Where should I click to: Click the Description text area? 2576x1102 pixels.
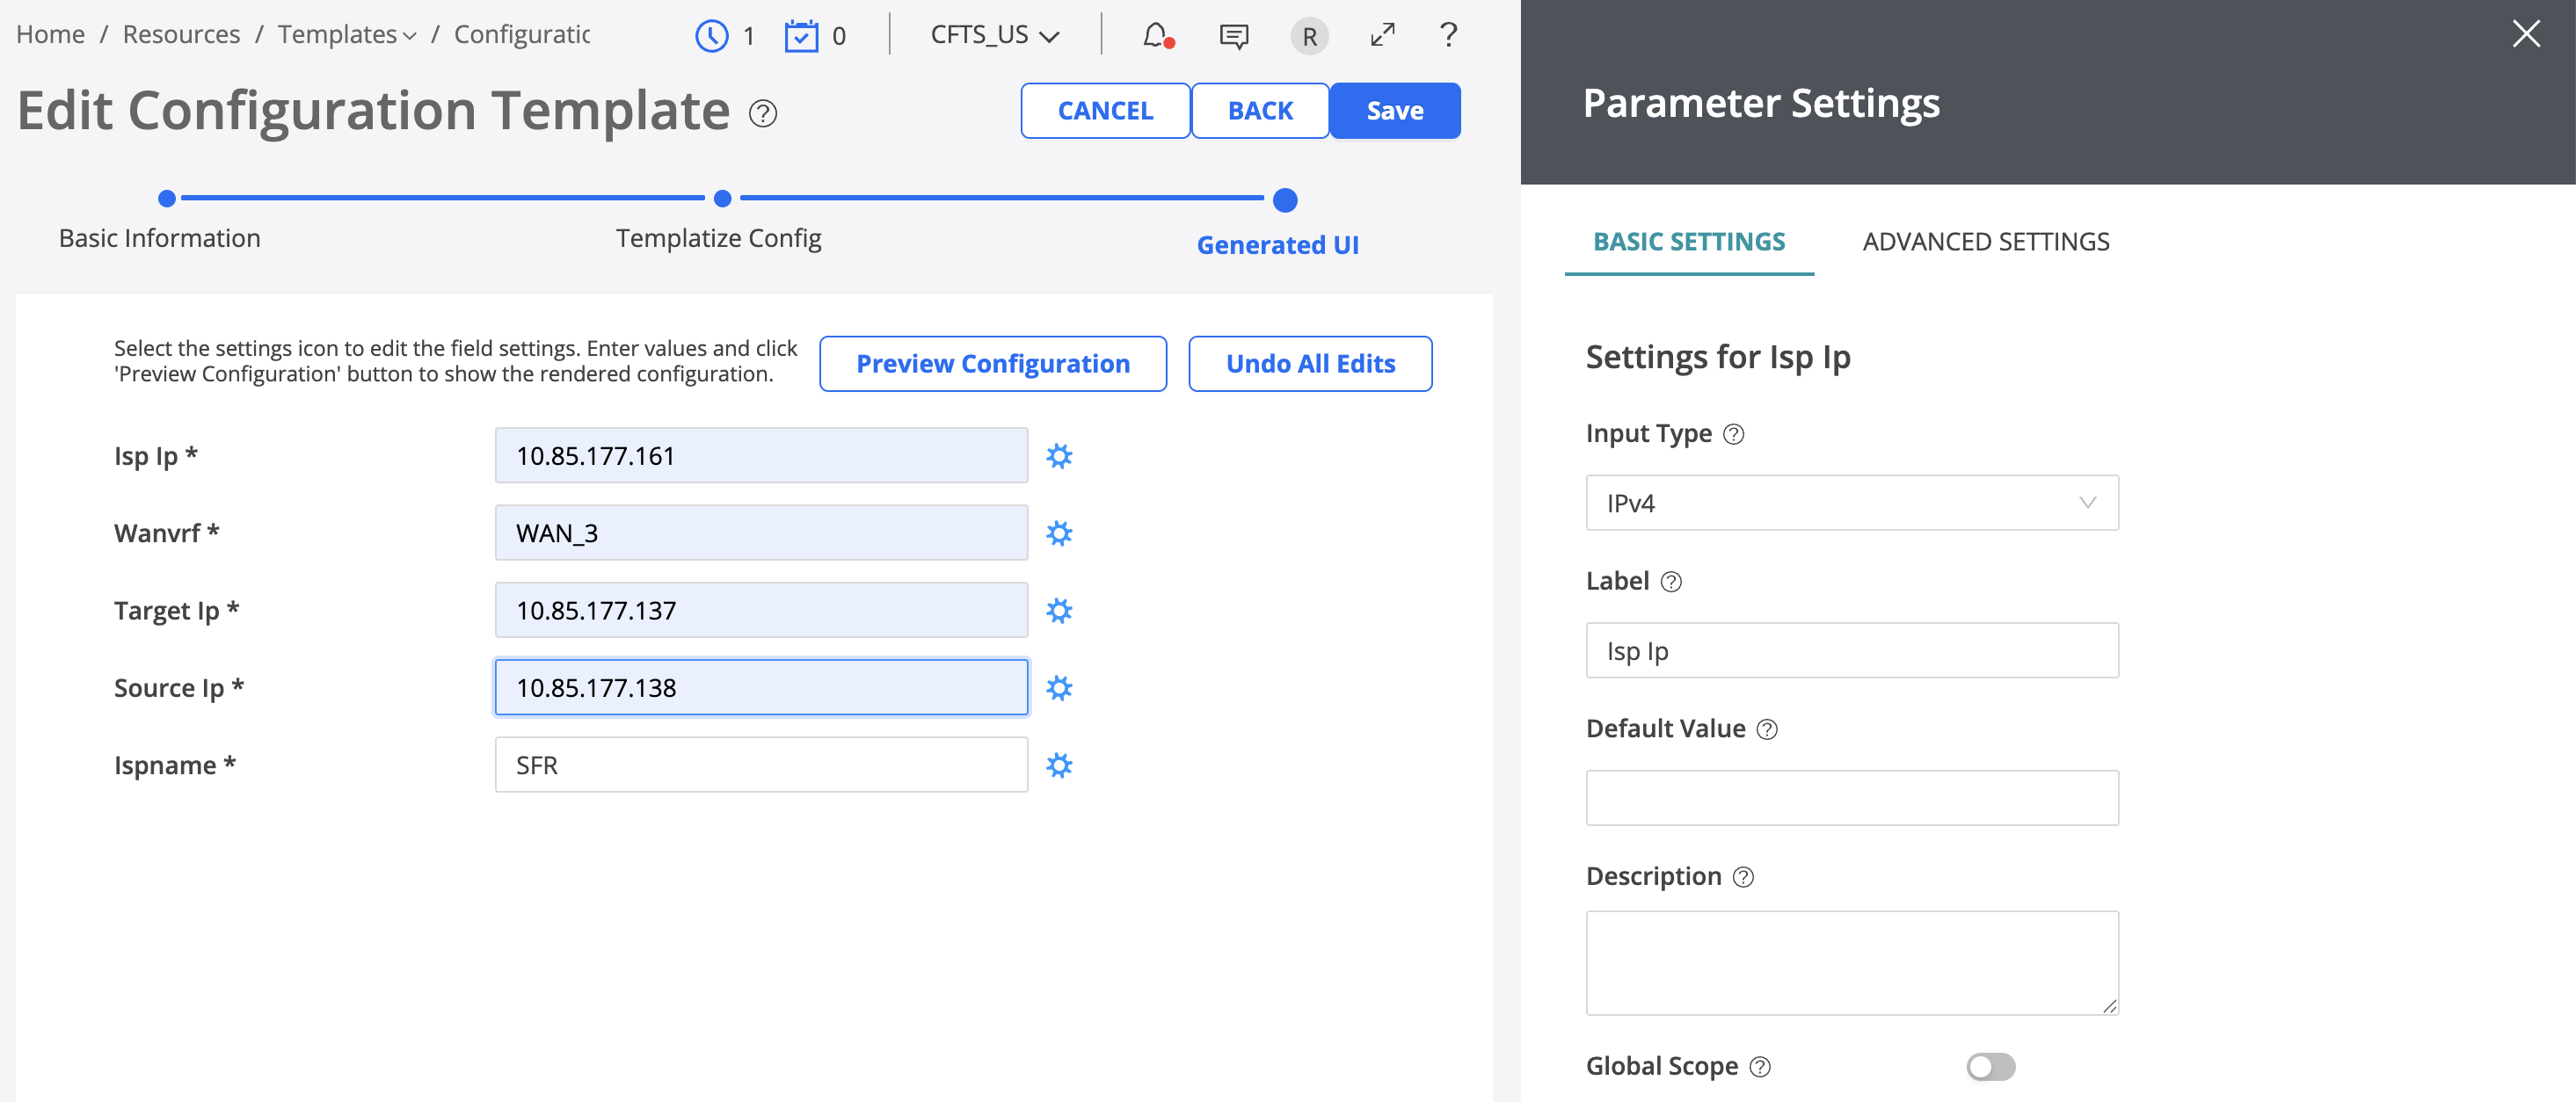click(x=1852, y=963)
